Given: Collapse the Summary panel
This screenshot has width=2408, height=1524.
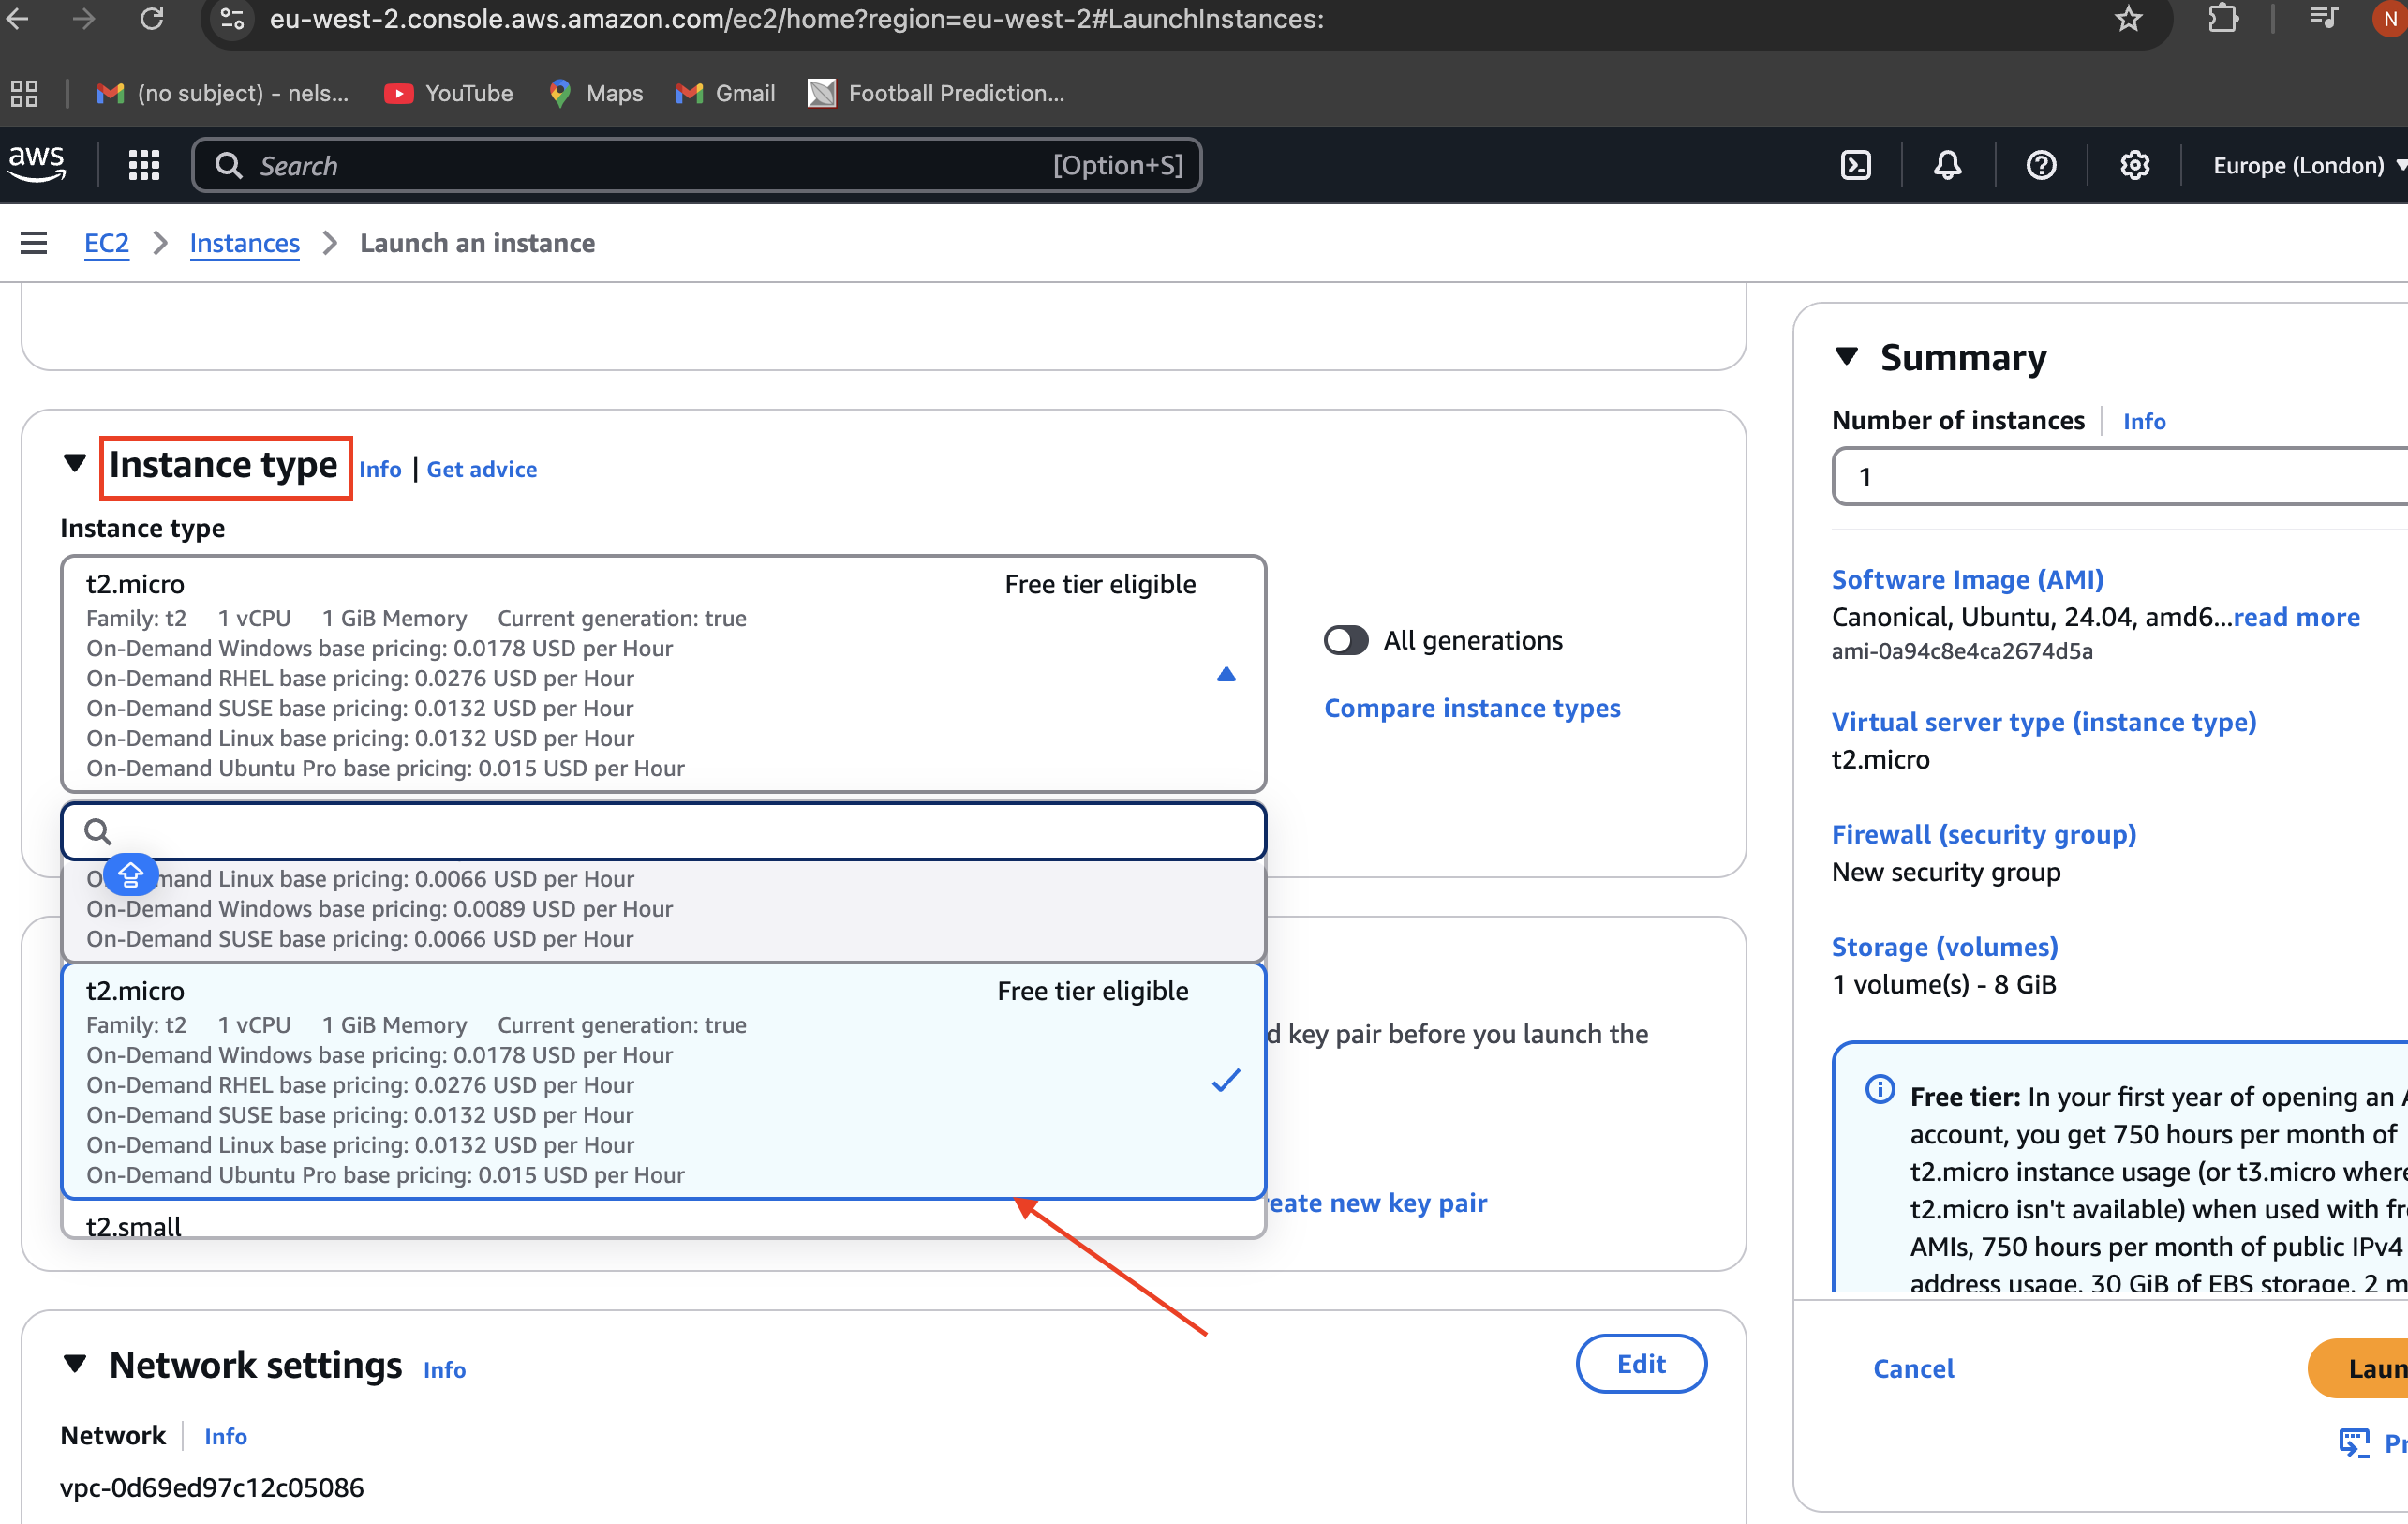Looking at the screenshot, I should 1846,356.
